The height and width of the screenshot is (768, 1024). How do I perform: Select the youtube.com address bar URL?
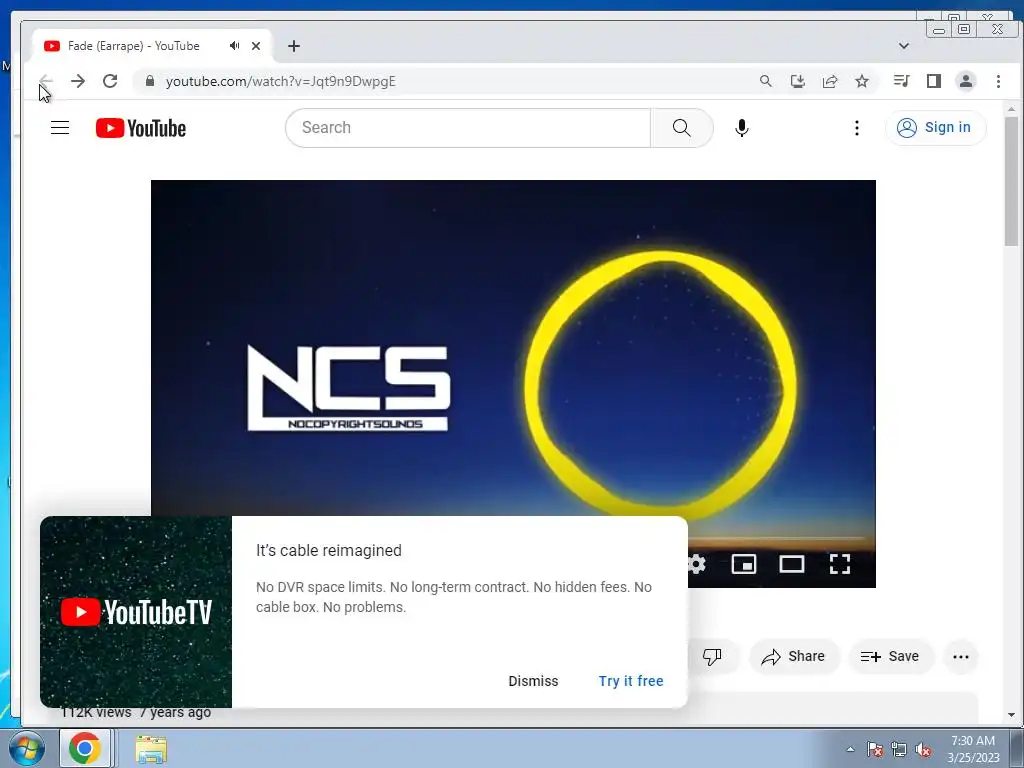(281, 82)
